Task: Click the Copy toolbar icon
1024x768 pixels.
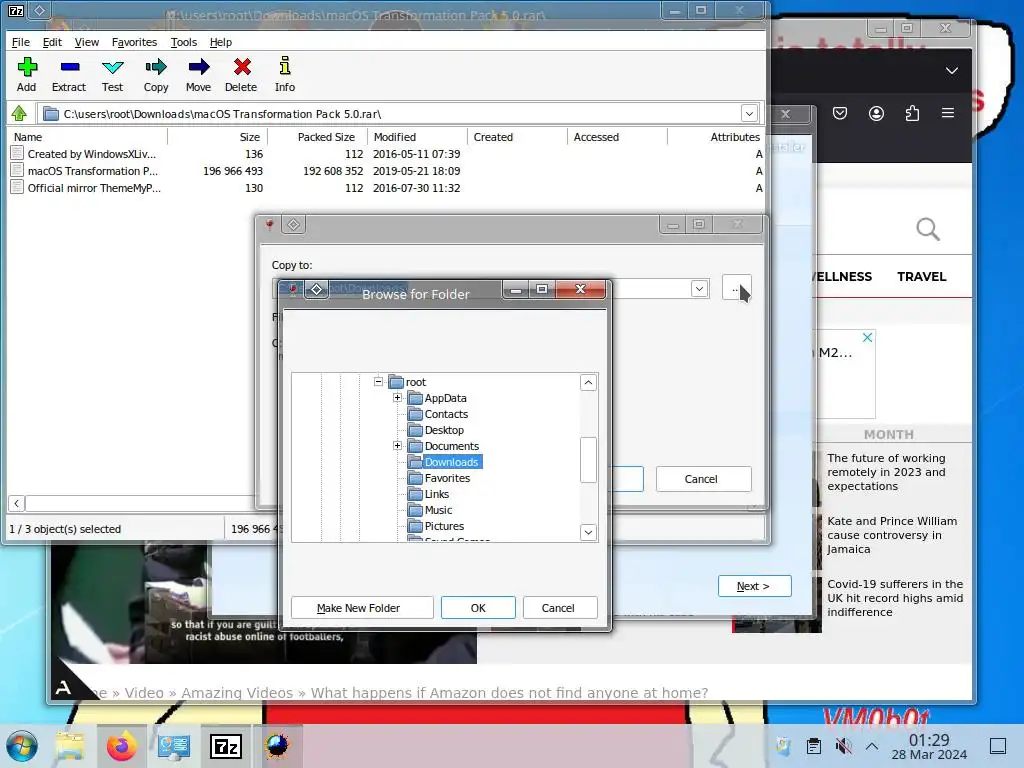Action: pos(156,75)
